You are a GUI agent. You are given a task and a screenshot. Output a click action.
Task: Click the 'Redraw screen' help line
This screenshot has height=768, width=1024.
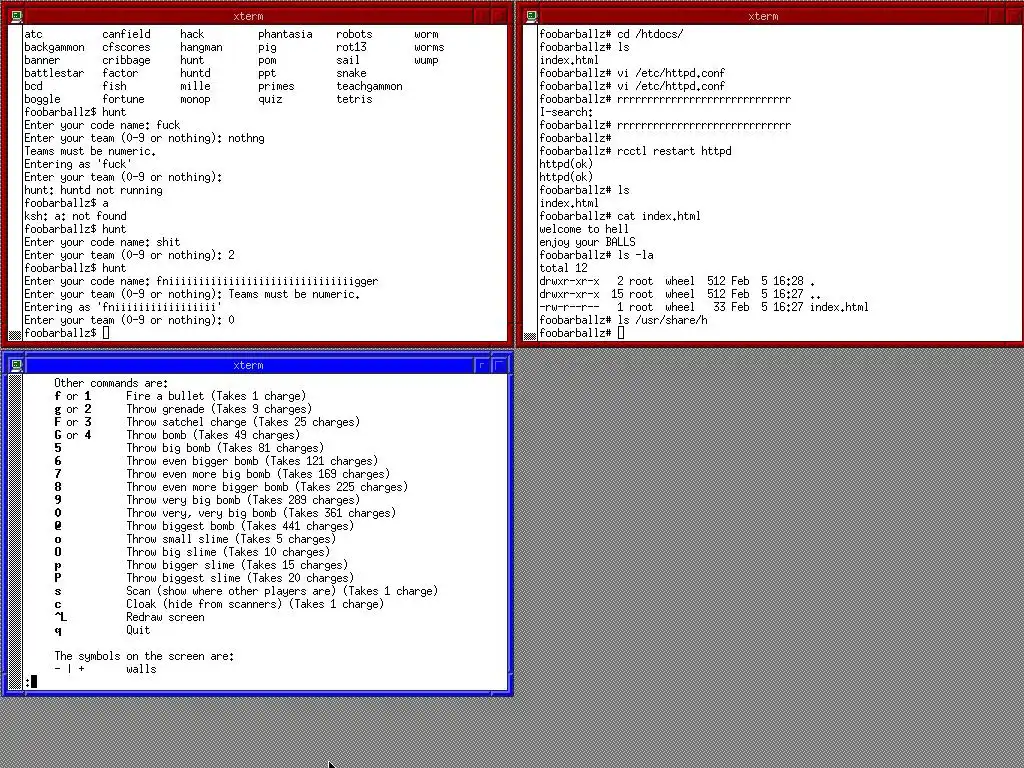pos(165,617)
